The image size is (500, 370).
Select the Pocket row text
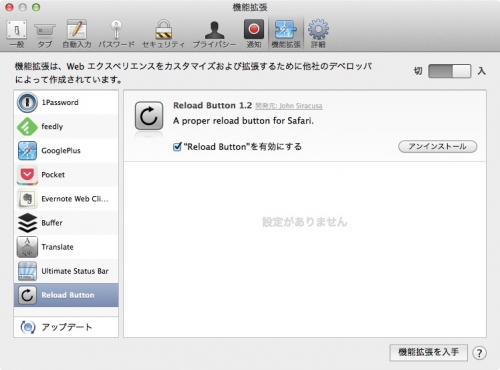(x=53, y=175)
